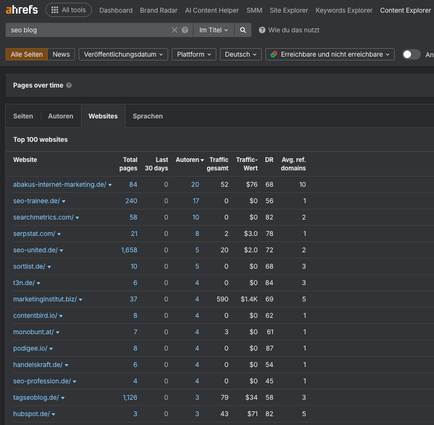Open podigee.io website link

pyautogui.click(x=30, y=348)
